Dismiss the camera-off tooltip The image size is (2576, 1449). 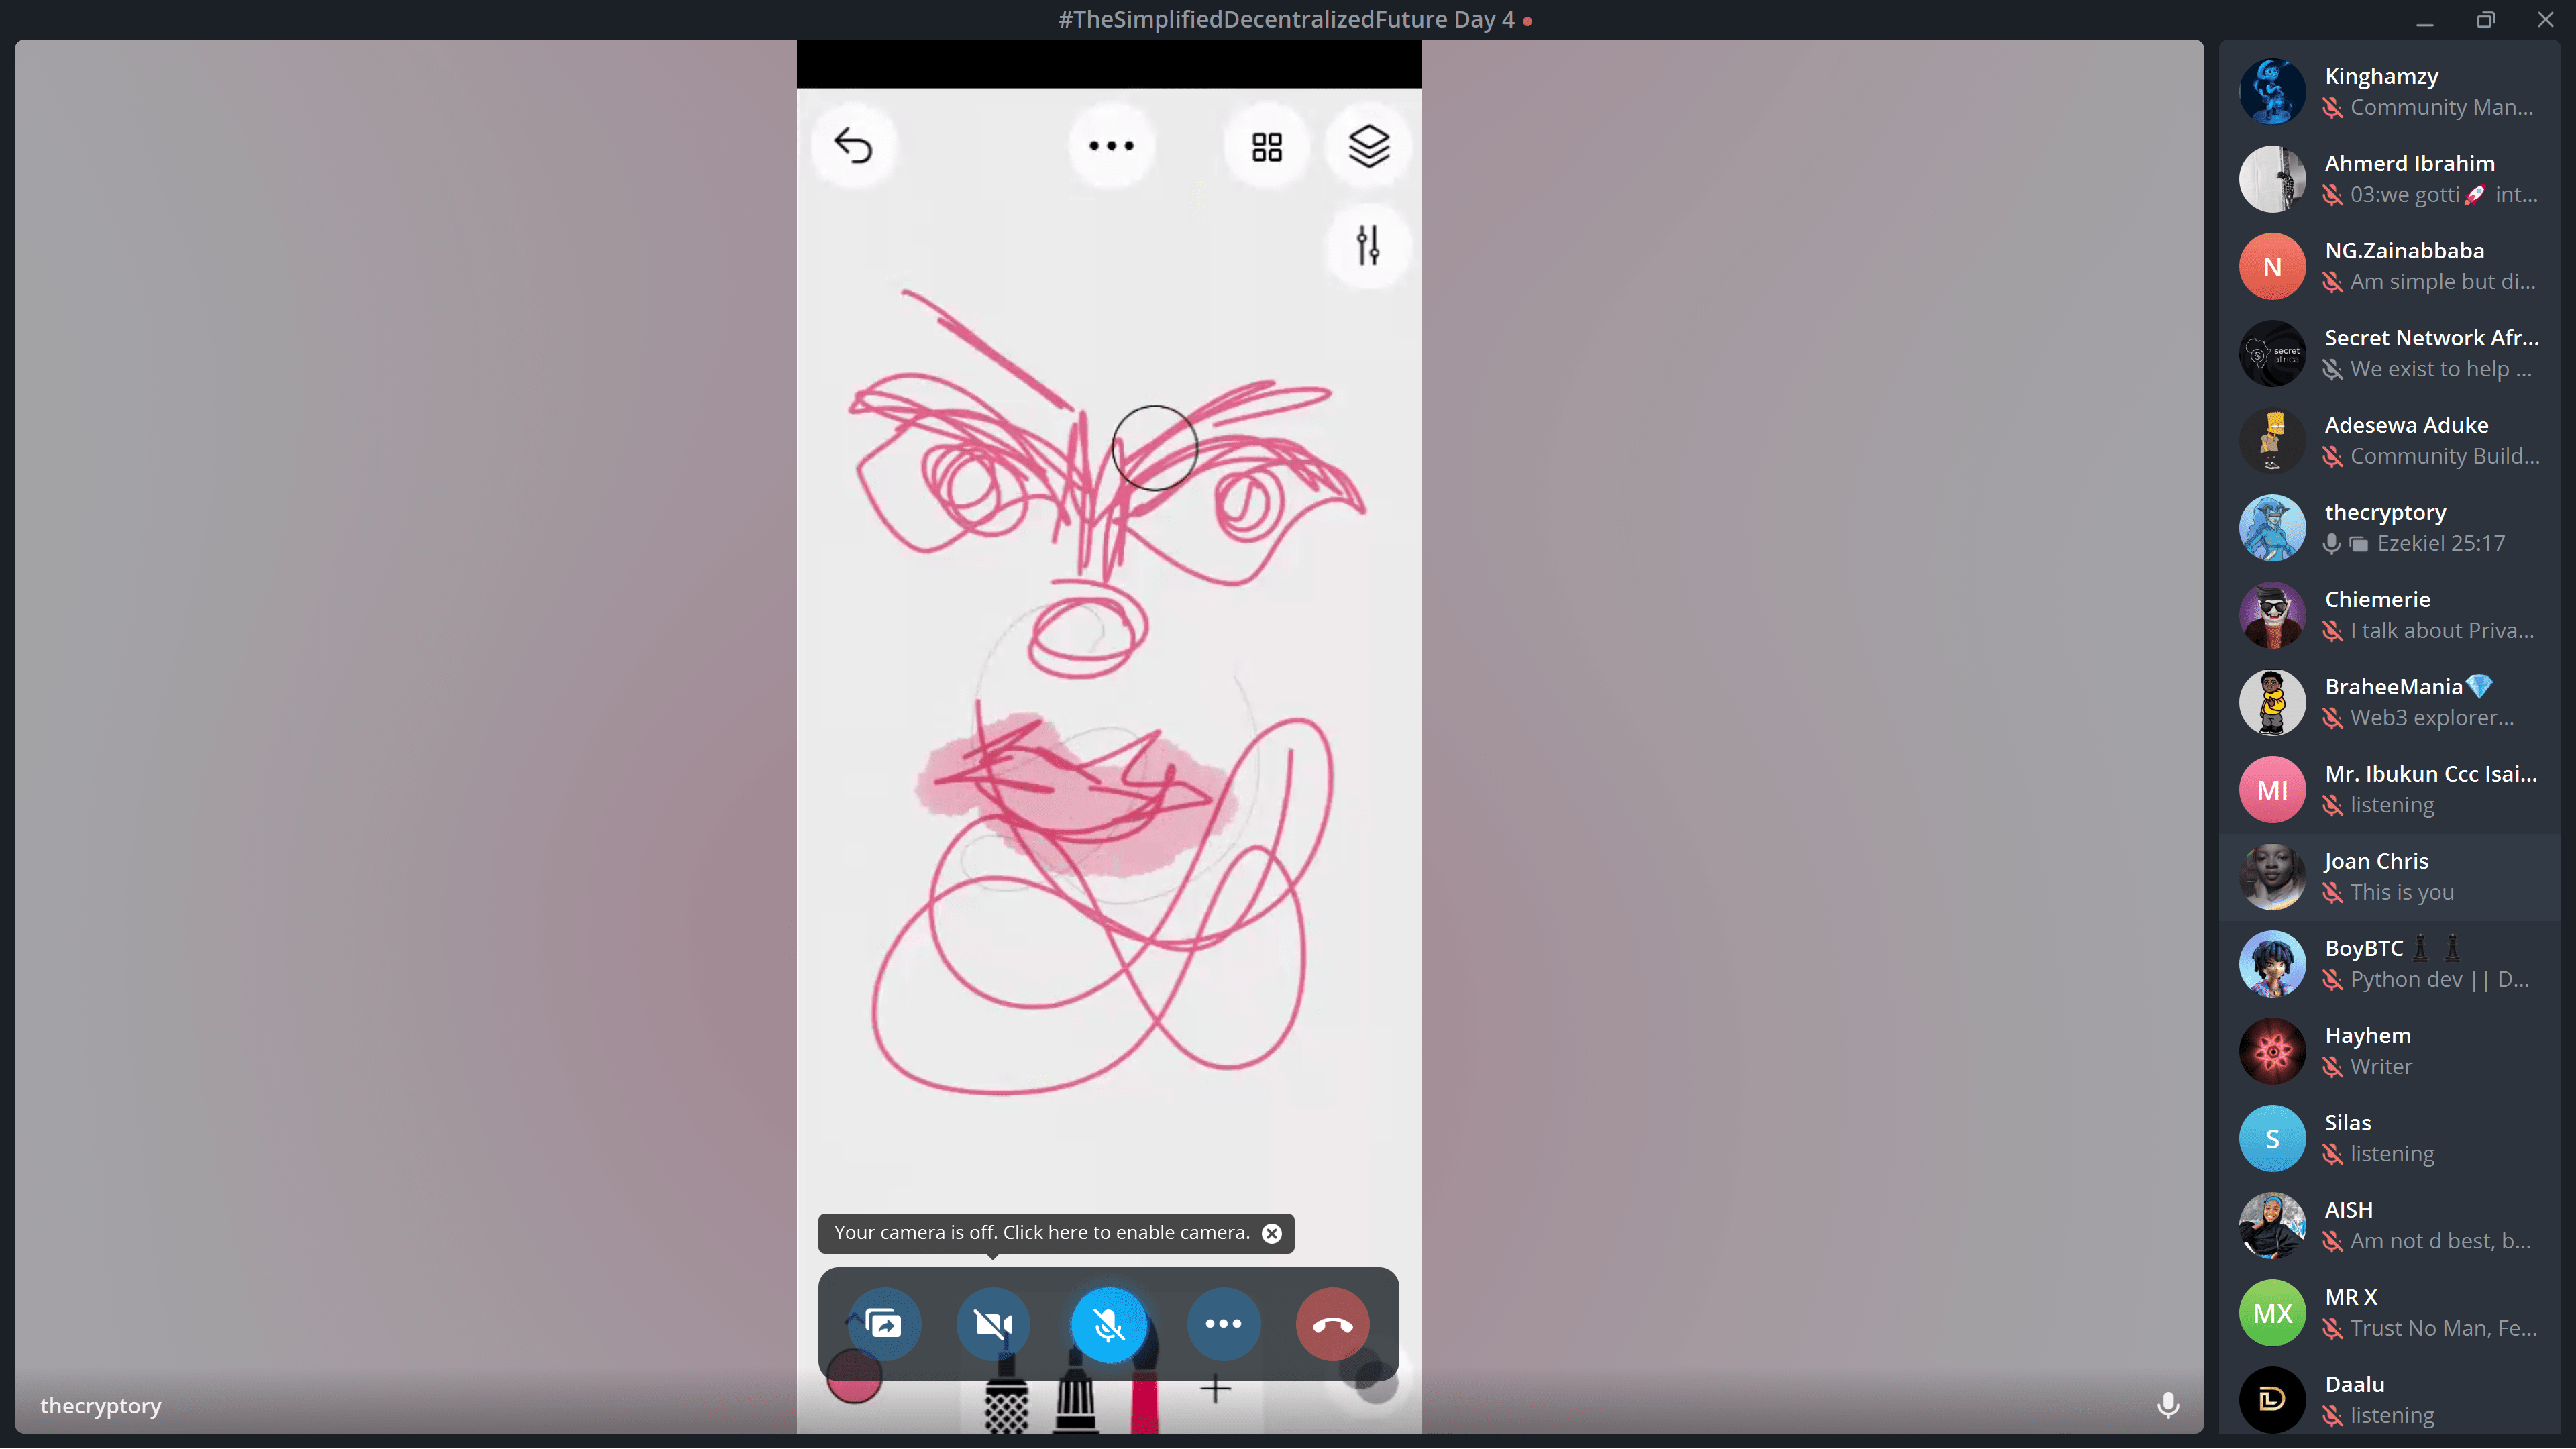point(1271,1233)
